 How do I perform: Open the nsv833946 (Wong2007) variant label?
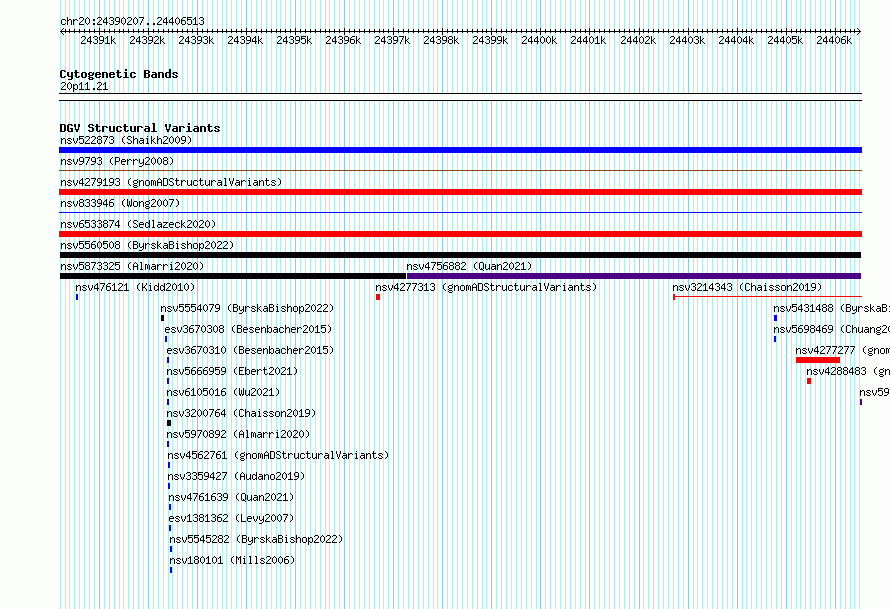120,203
